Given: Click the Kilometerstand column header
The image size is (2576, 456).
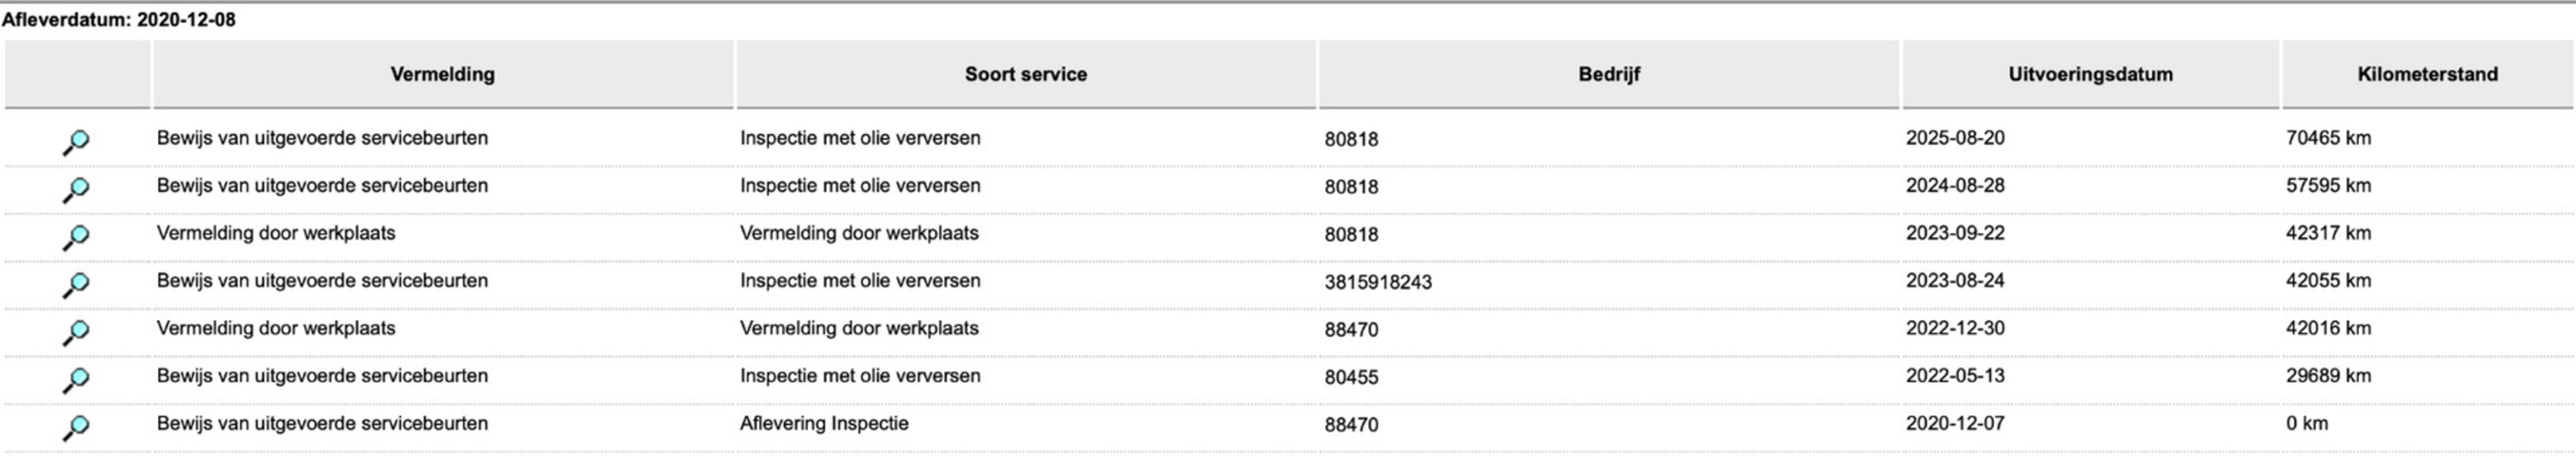Looking at the screenshot, I should [2427, 74].
